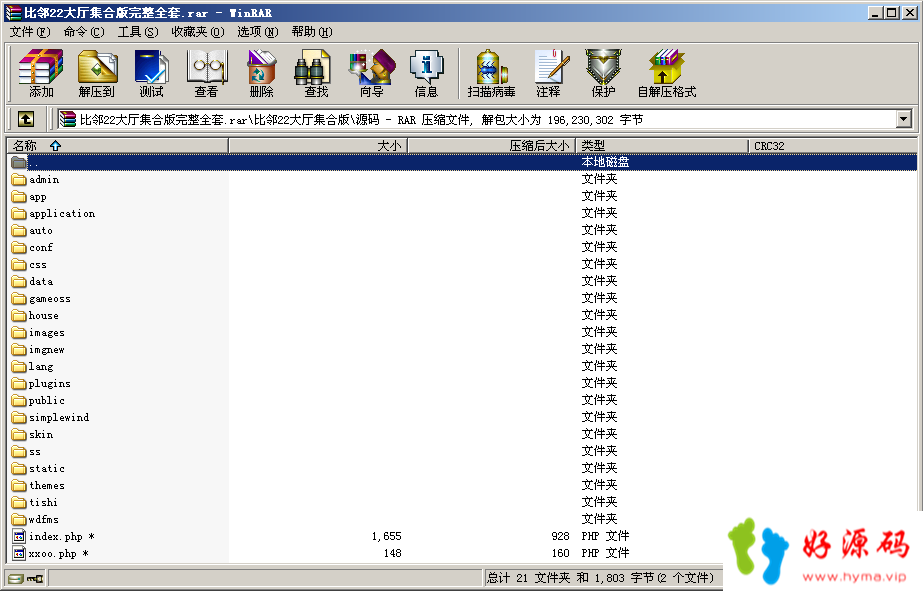Go up one level with arrow button
923x591 pixels.
point(25,119)
